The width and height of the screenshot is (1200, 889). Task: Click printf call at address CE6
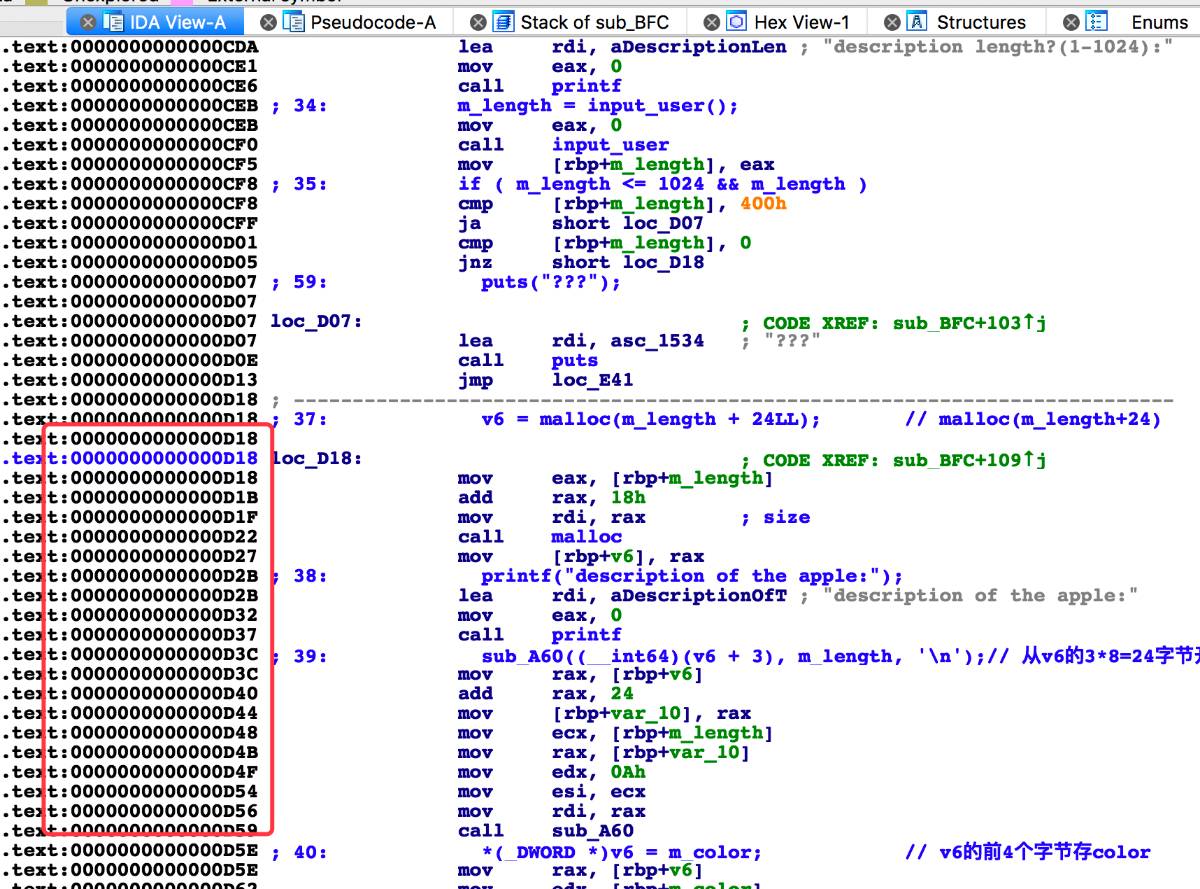(586, 86)
